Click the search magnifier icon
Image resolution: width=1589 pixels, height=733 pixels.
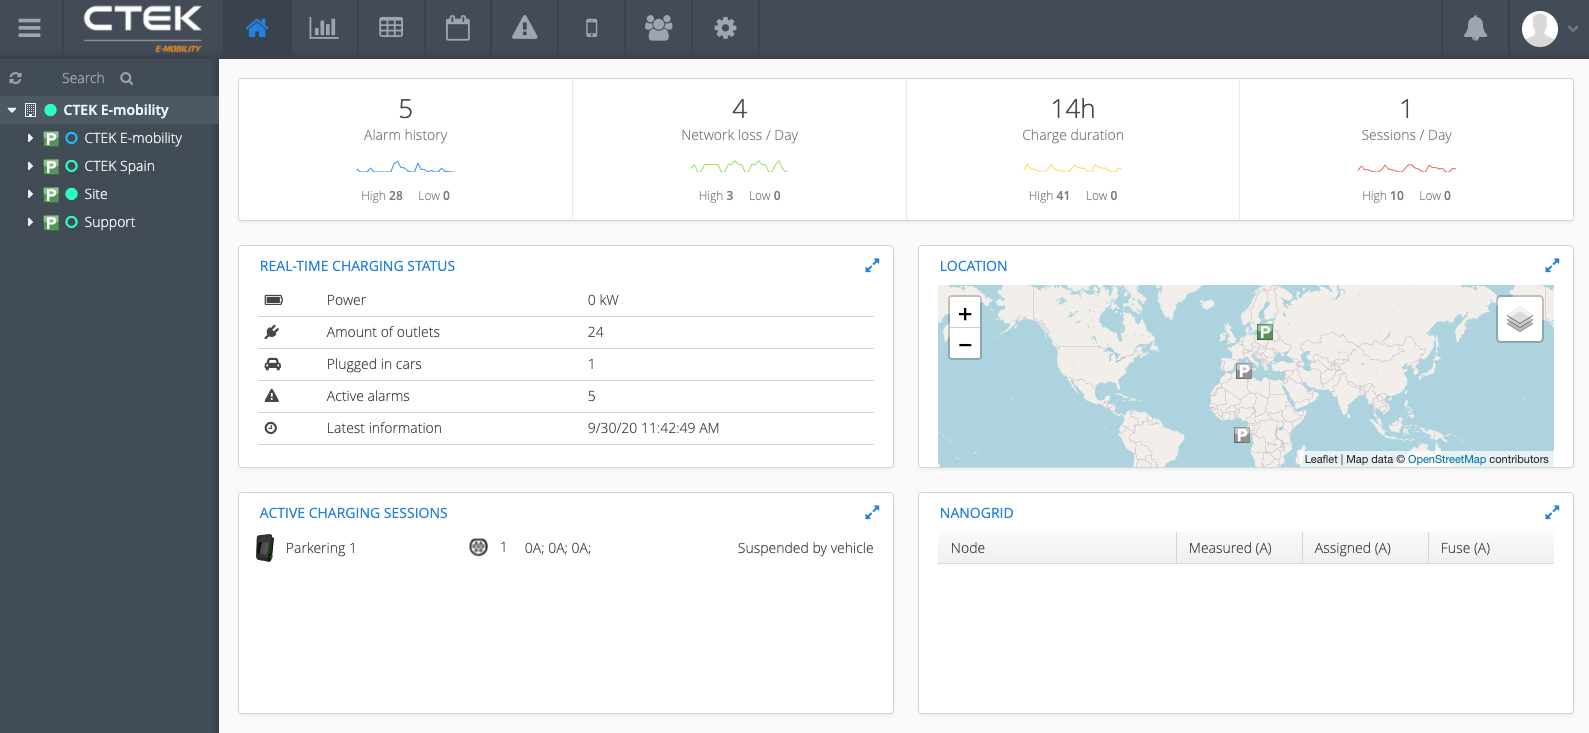coord(127,78)
